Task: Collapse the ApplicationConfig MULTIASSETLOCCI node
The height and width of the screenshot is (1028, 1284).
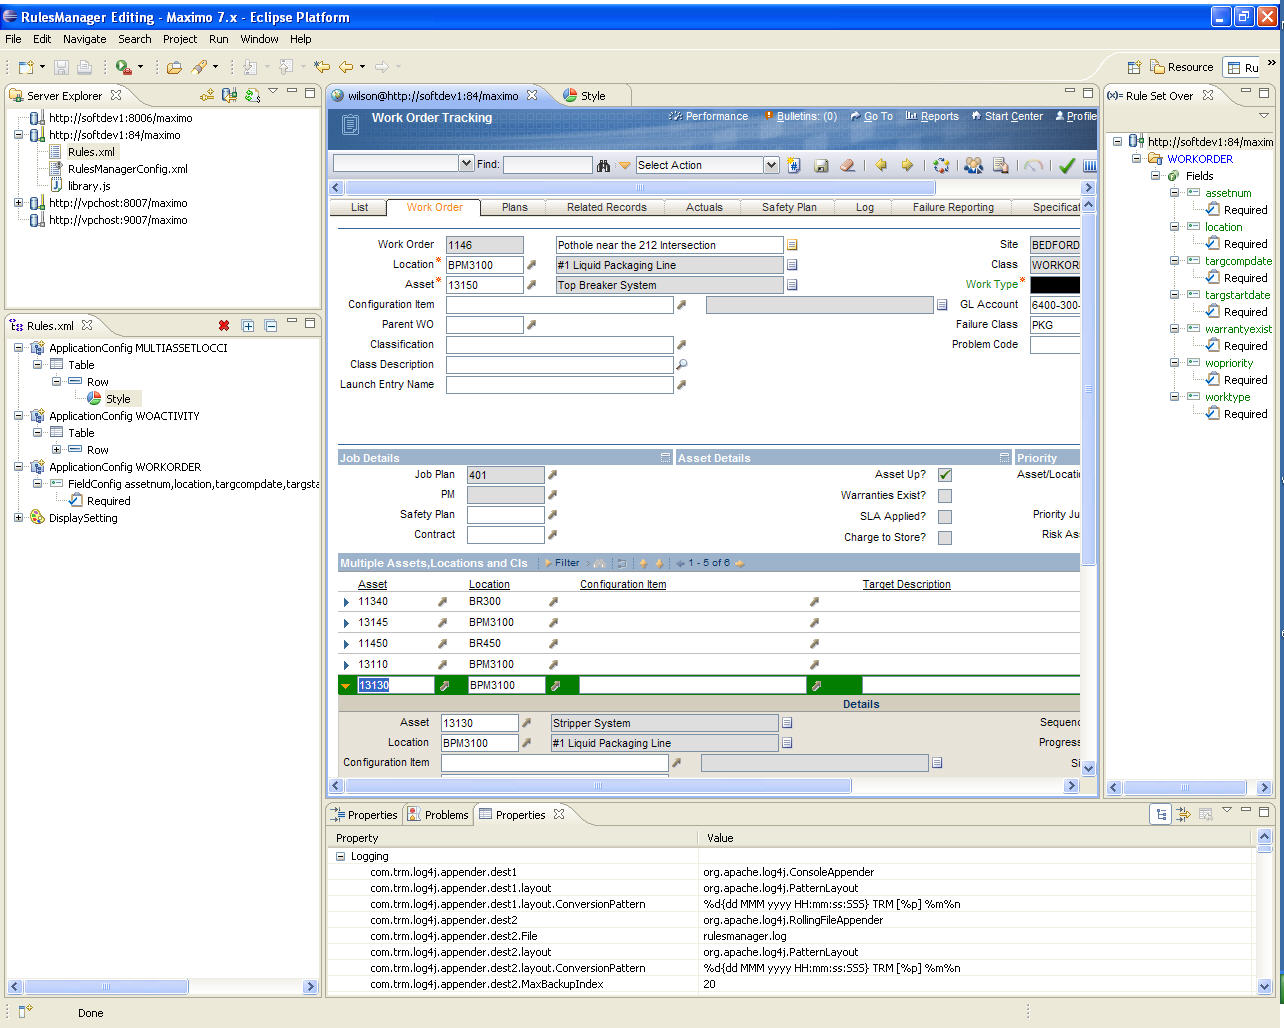Action: (19, 348)
